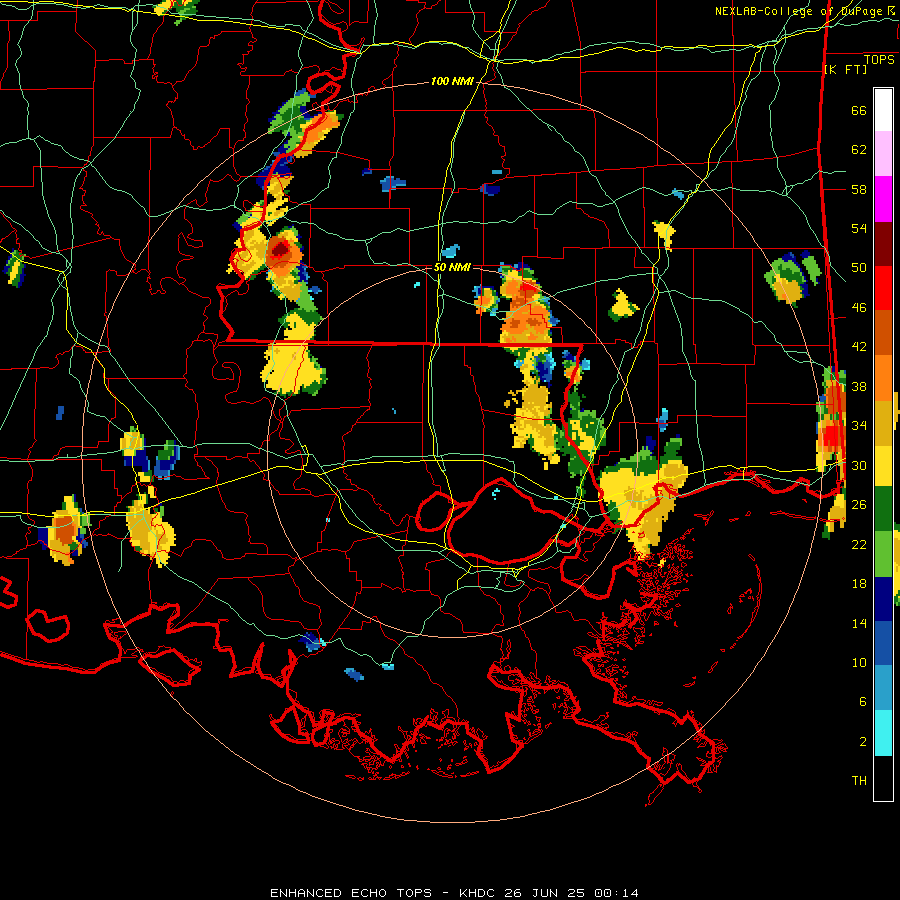Viewport: 900px width, 900px height.
Task: Select the bright red swatch in the legend scale
Action: click(883, 288)
